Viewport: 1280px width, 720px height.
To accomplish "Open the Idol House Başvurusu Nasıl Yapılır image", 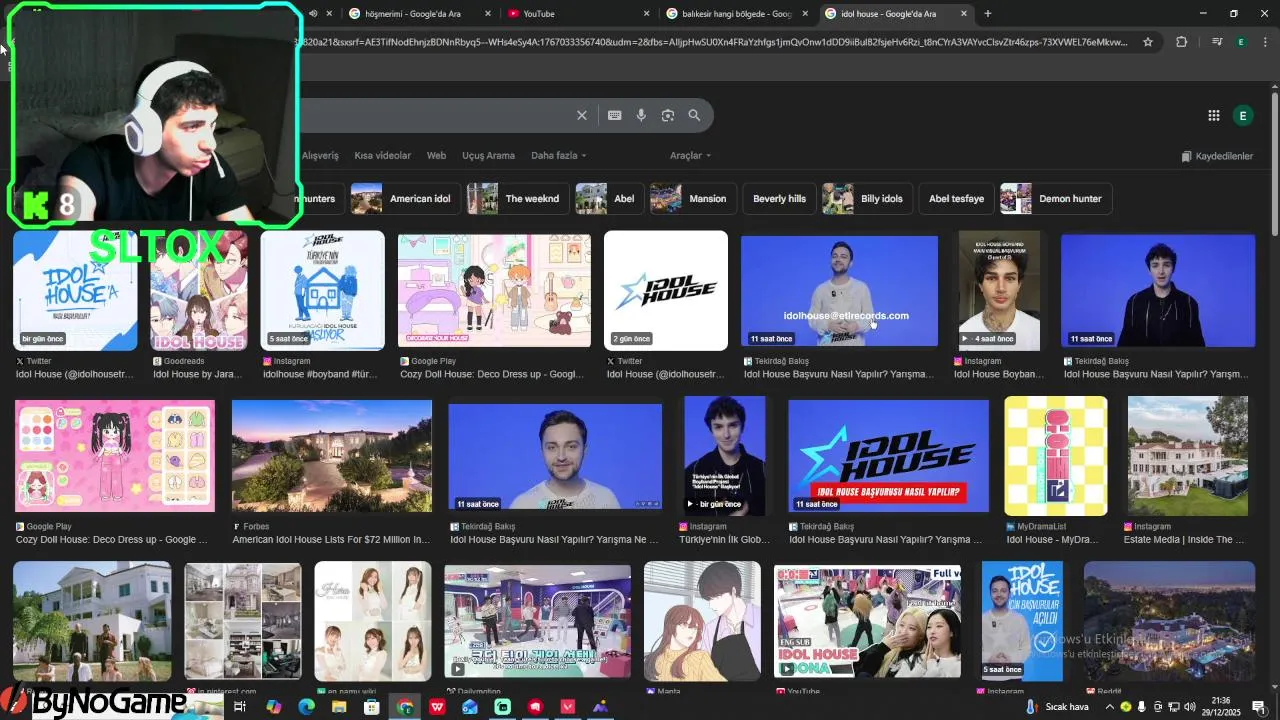I will (x=888, y=456).
